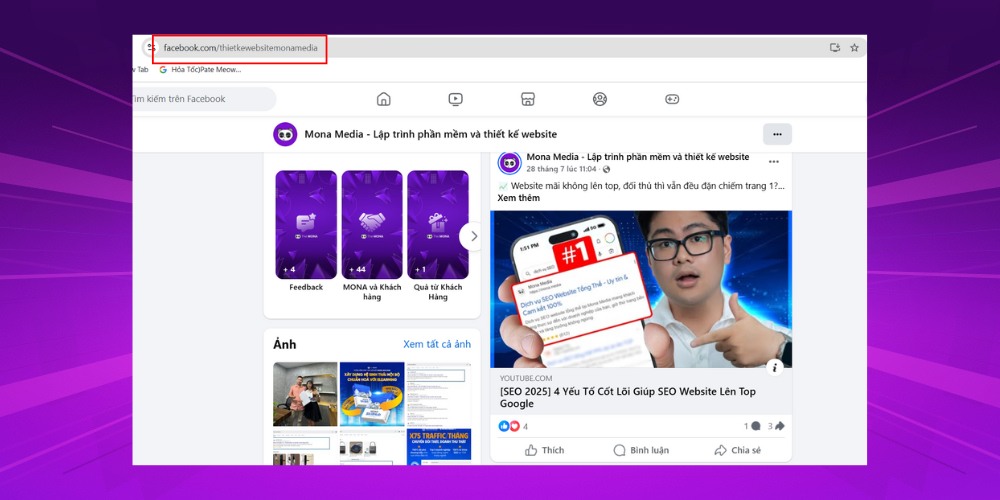
Task: Click Xem tất cả ảnh link
Action: click(437, 344)
